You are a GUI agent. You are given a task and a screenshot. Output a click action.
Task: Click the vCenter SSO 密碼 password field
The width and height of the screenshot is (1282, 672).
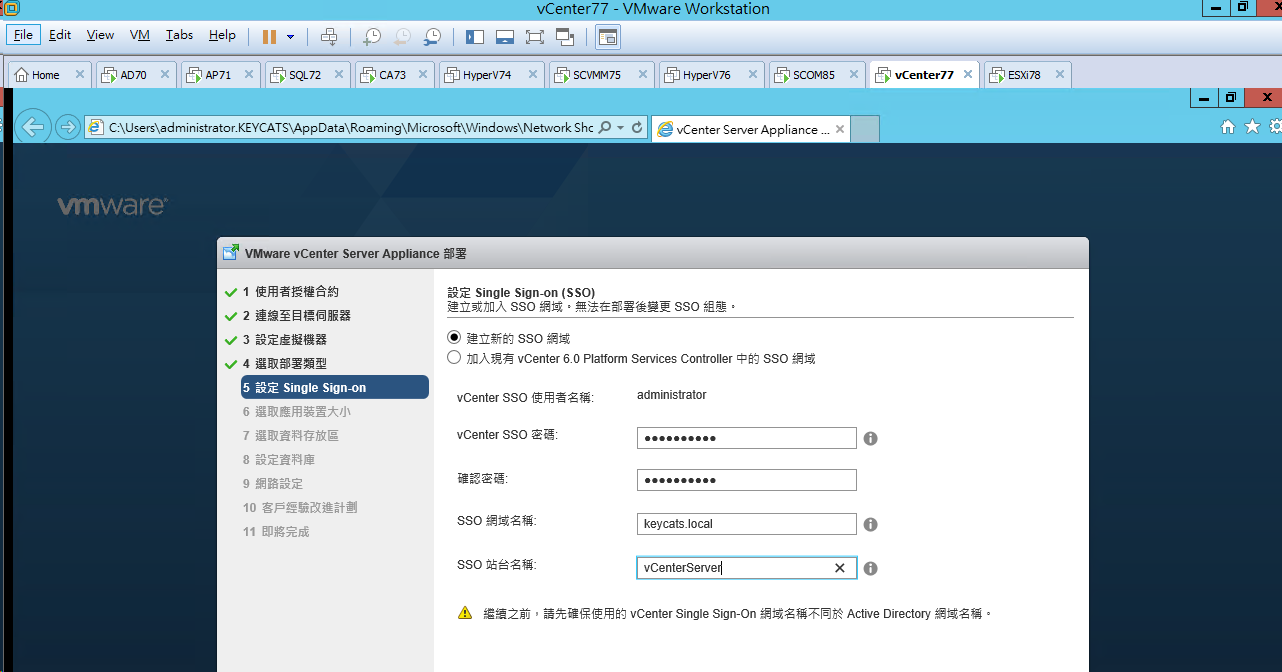[x=747, y=438]
